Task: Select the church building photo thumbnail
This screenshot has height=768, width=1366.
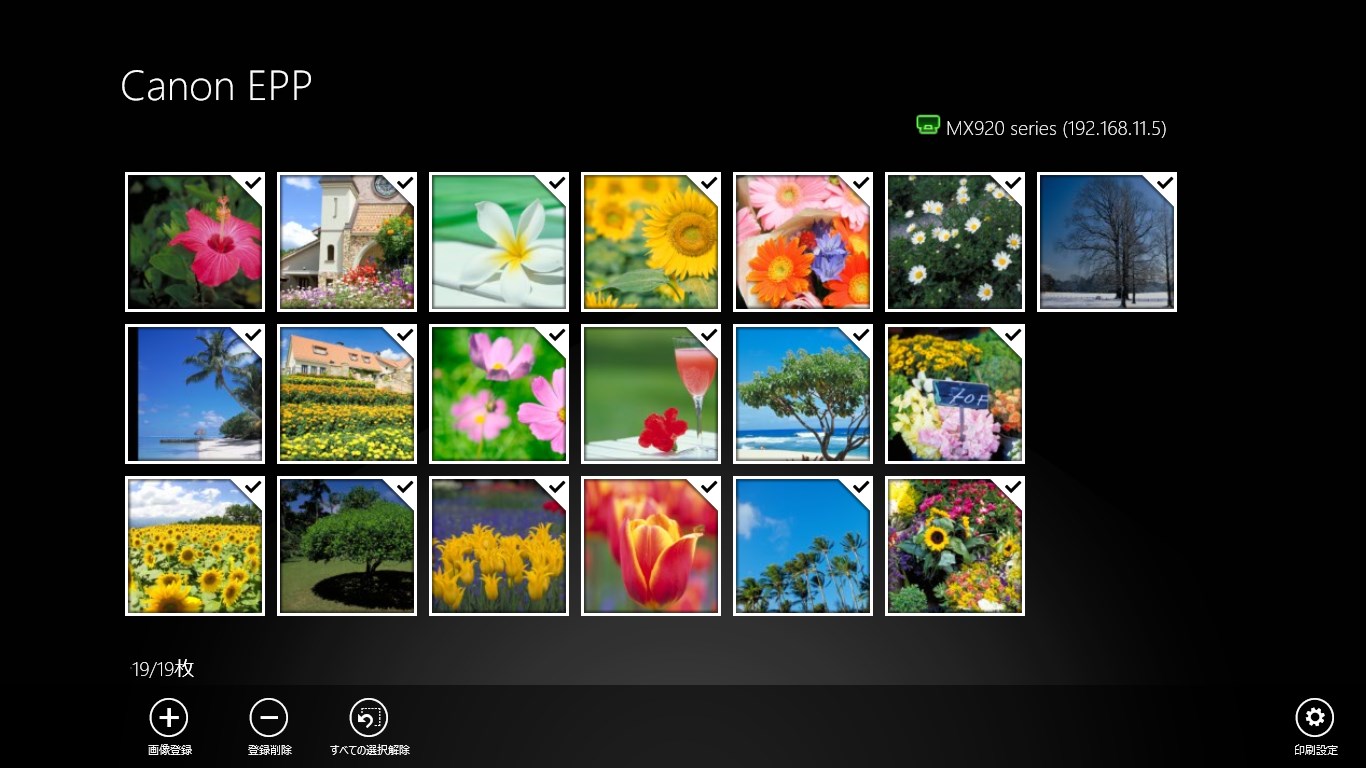Action: [347, 242]
